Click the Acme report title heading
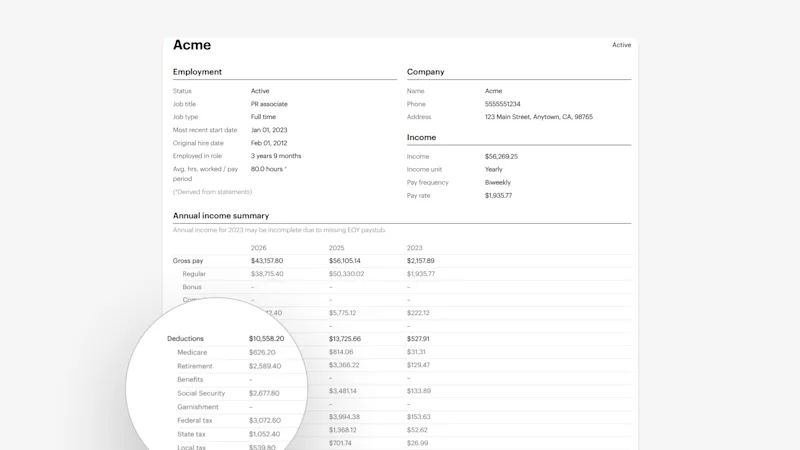This screenshot has width=800, height=450. 192,45
